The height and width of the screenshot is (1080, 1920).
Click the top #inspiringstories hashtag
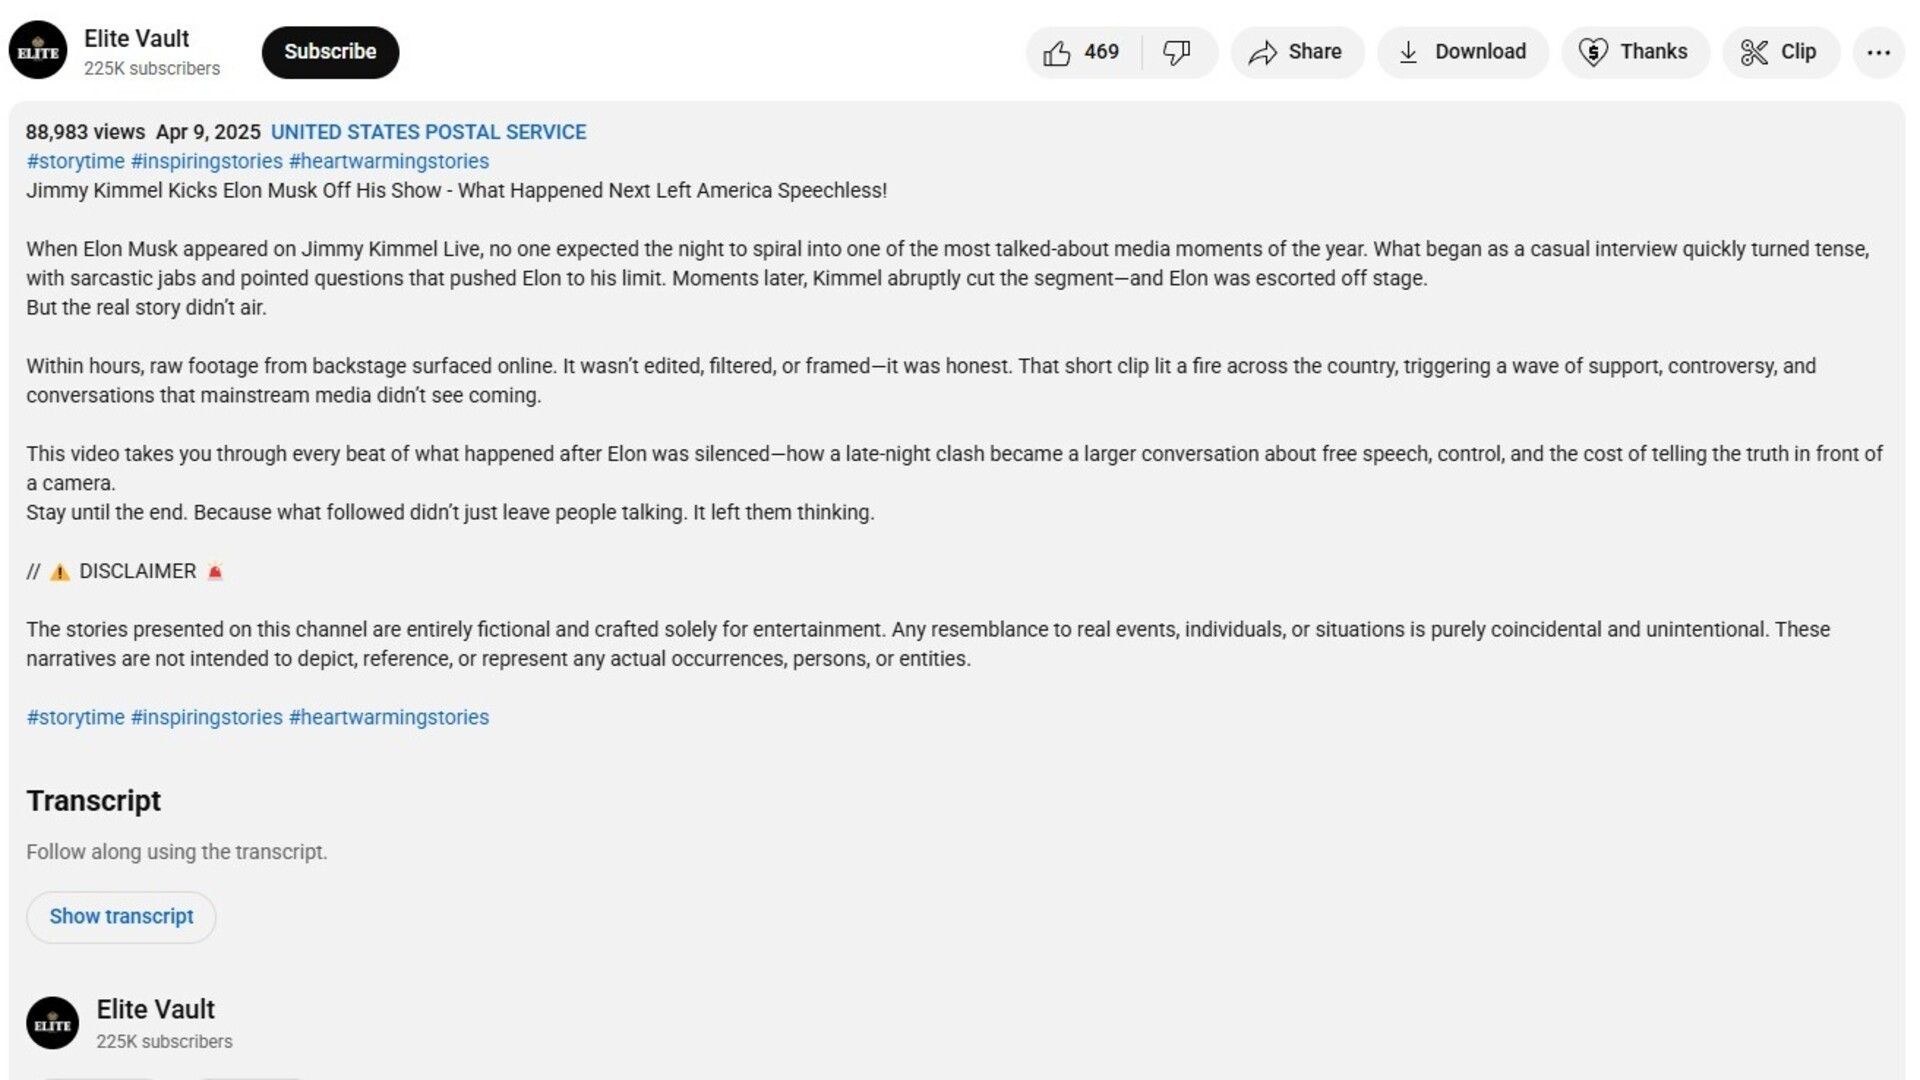[207, 161]
